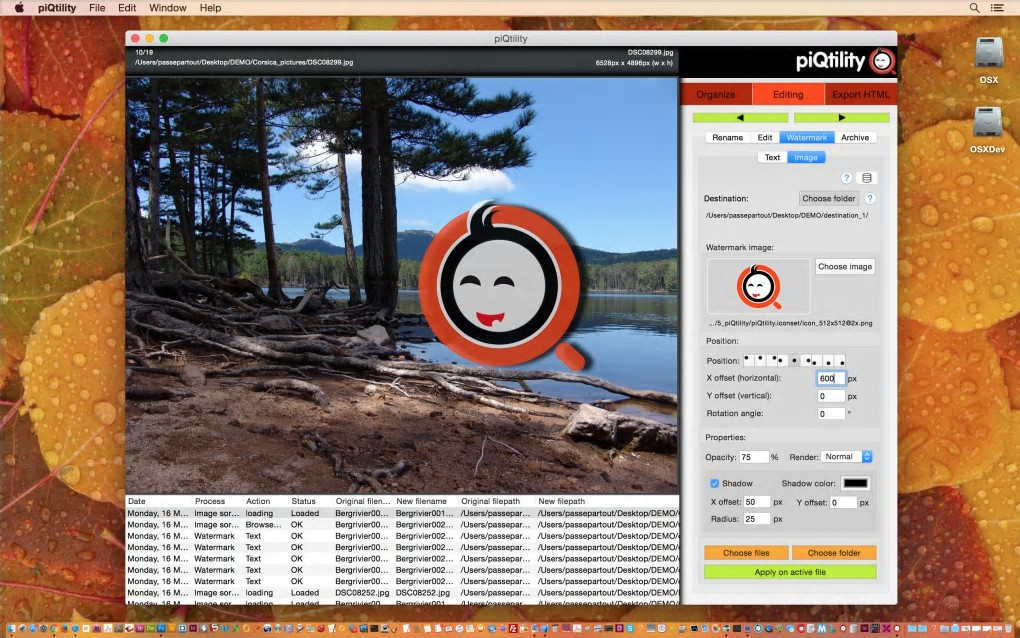Open the Edit menu in menu bar
The height and width of the screenshot is (638, 1020).
127,8
